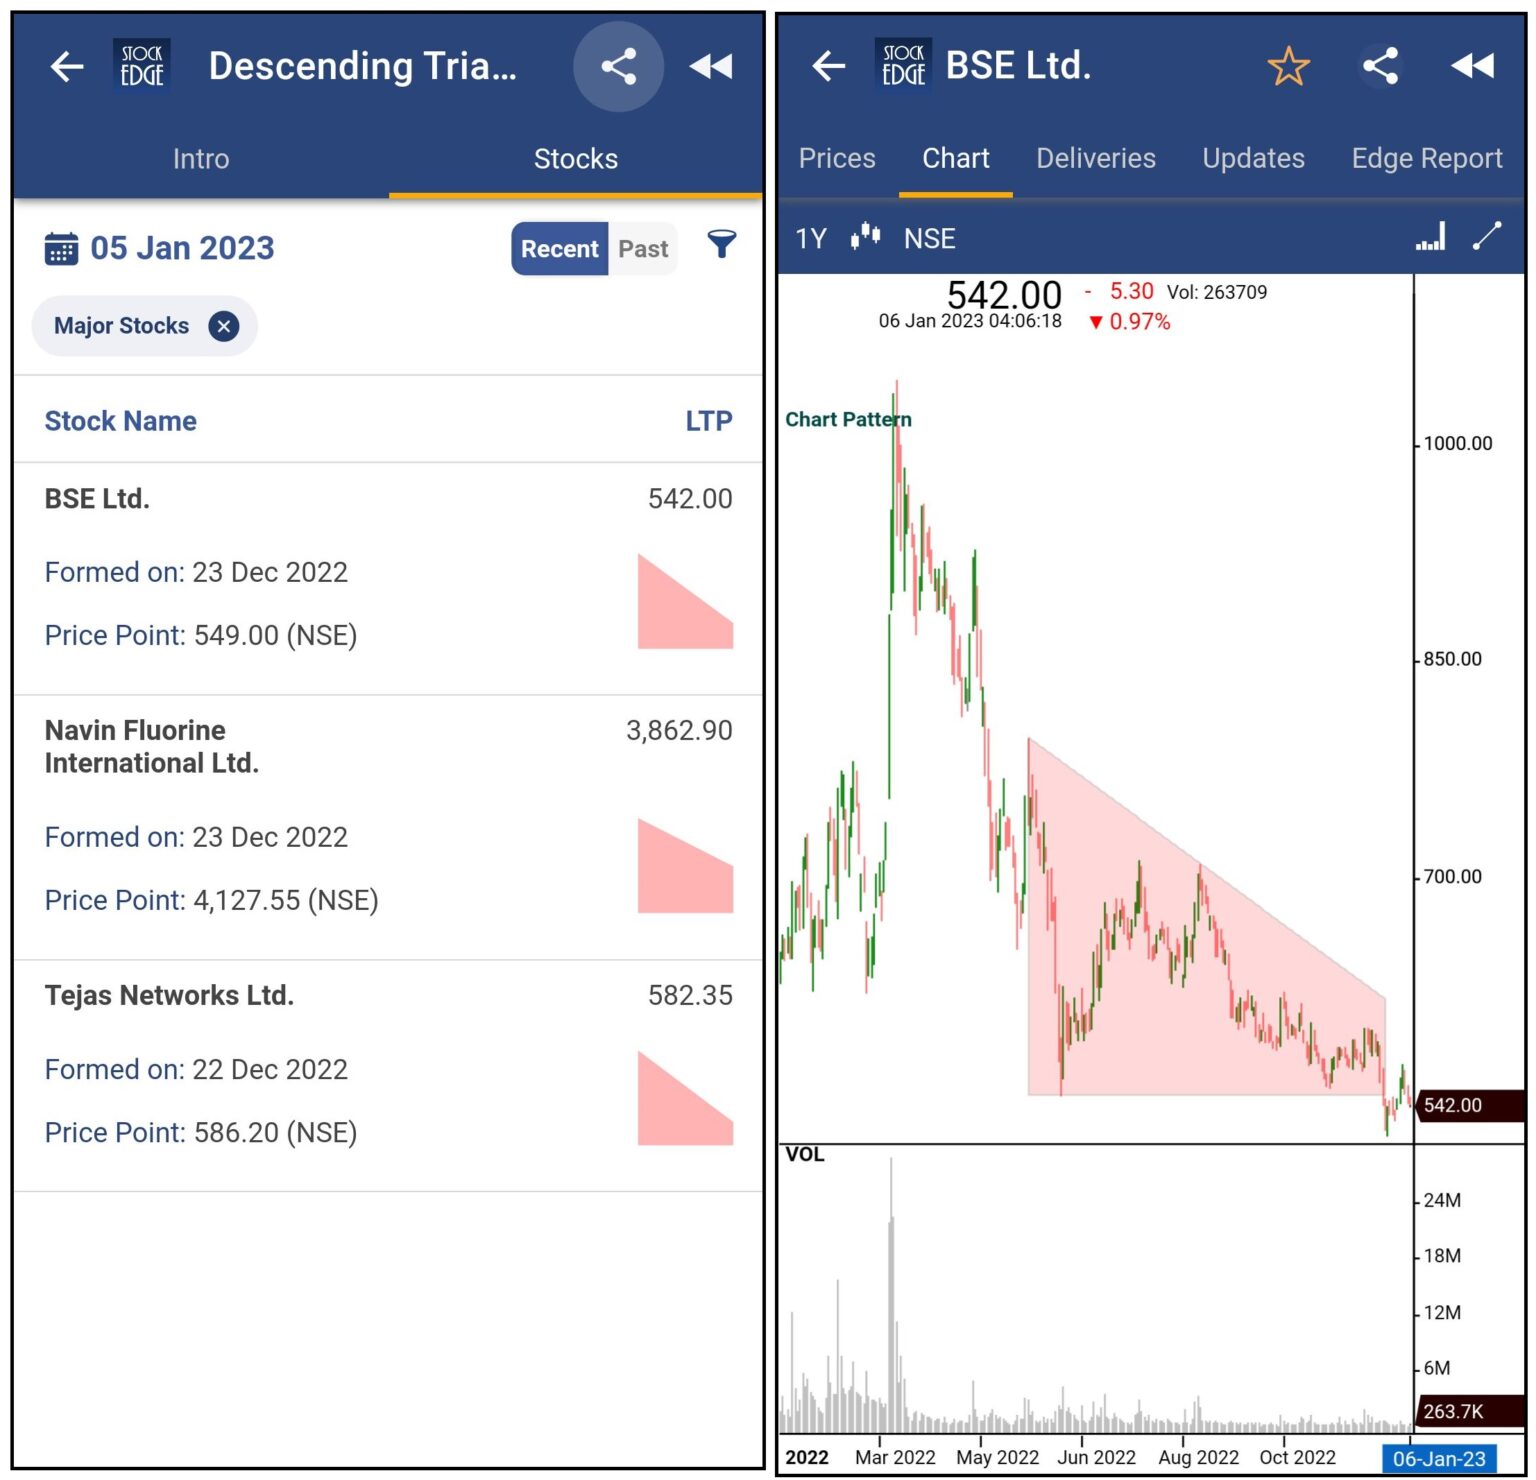Switch pattern view to Past
This screenshot has height=1480, width=1536.
(x=643, y=248)
